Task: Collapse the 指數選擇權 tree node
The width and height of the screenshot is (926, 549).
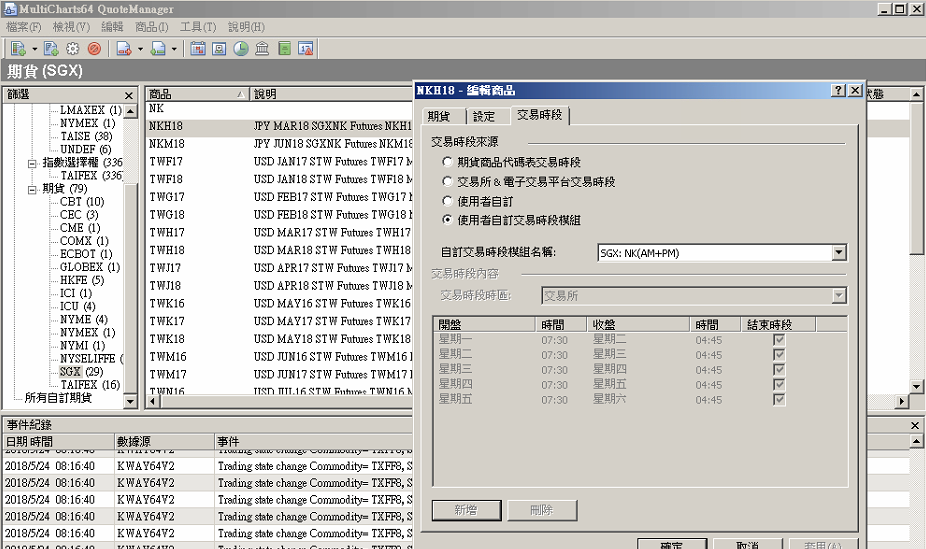Action: tap(32, 163)
